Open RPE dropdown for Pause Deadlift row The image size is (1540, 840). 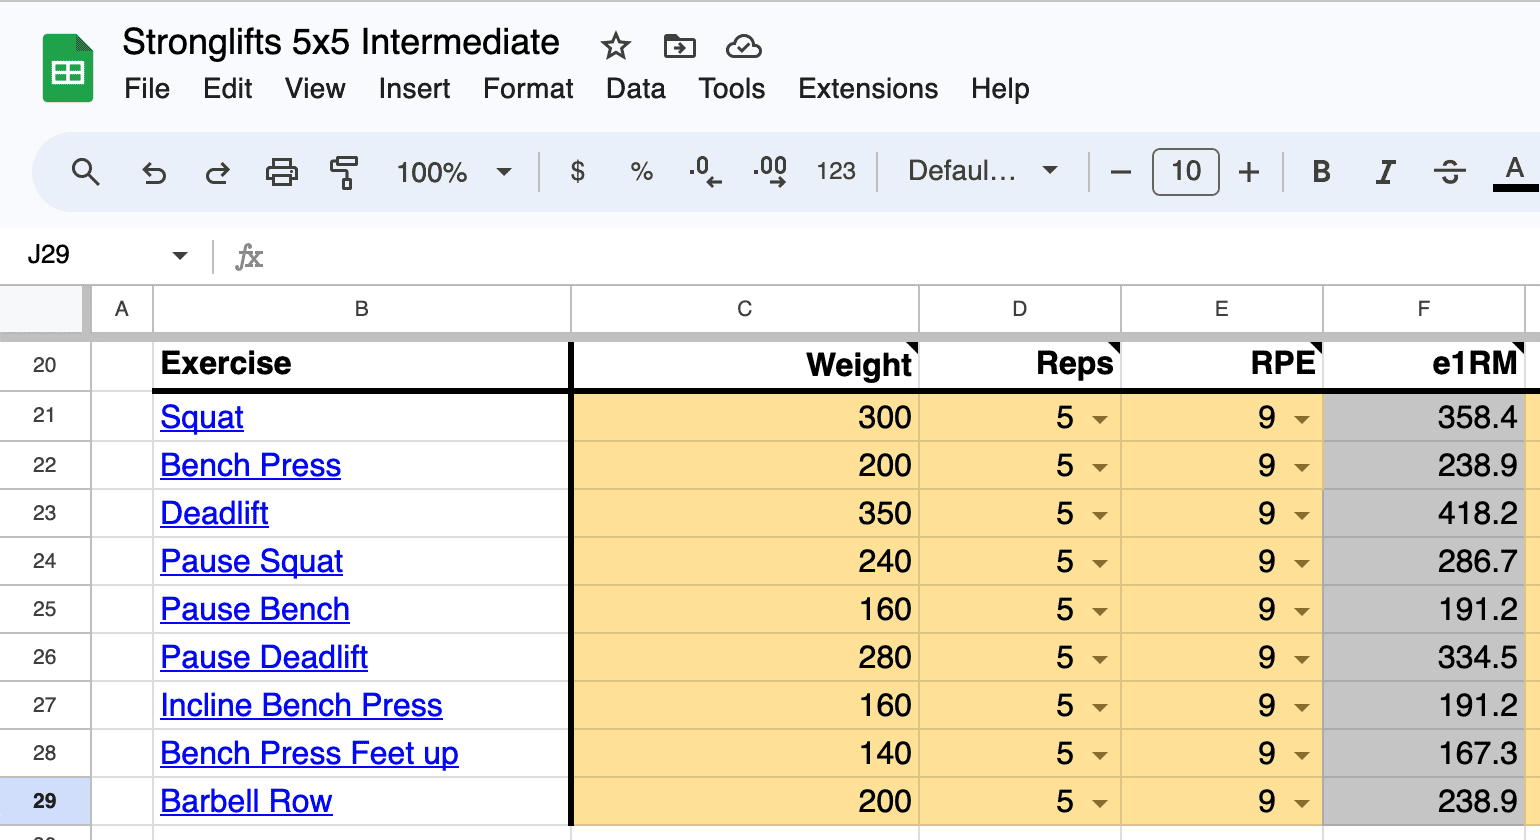coord(1302,659)
